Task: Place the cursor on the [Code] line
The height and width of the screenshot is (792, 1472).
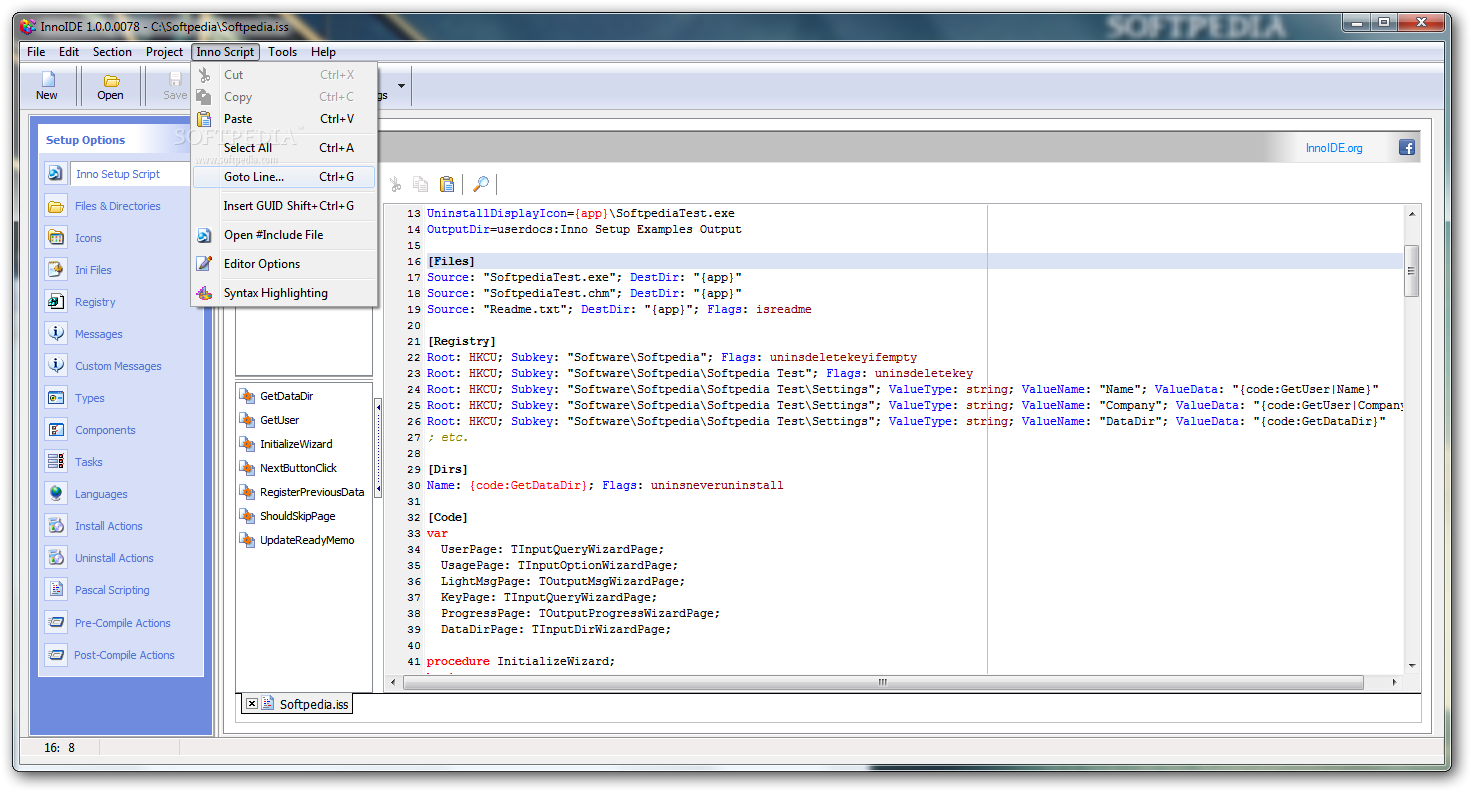Action: coord(447,517)
